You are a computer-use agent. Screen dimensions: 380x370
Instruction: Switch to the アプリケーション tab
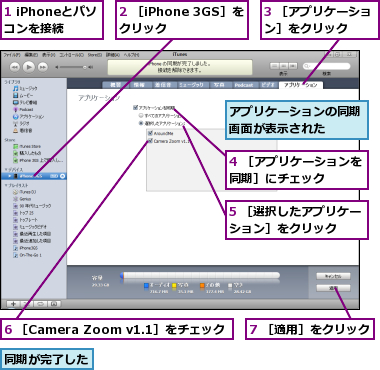point(301,85)
